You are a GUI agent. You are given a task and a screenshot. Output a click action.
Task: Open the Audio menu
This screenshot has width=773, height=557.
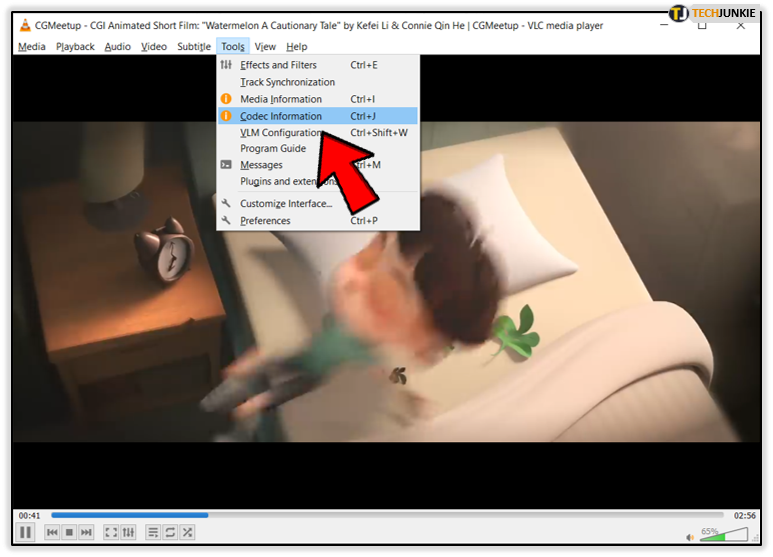point(117,46)
